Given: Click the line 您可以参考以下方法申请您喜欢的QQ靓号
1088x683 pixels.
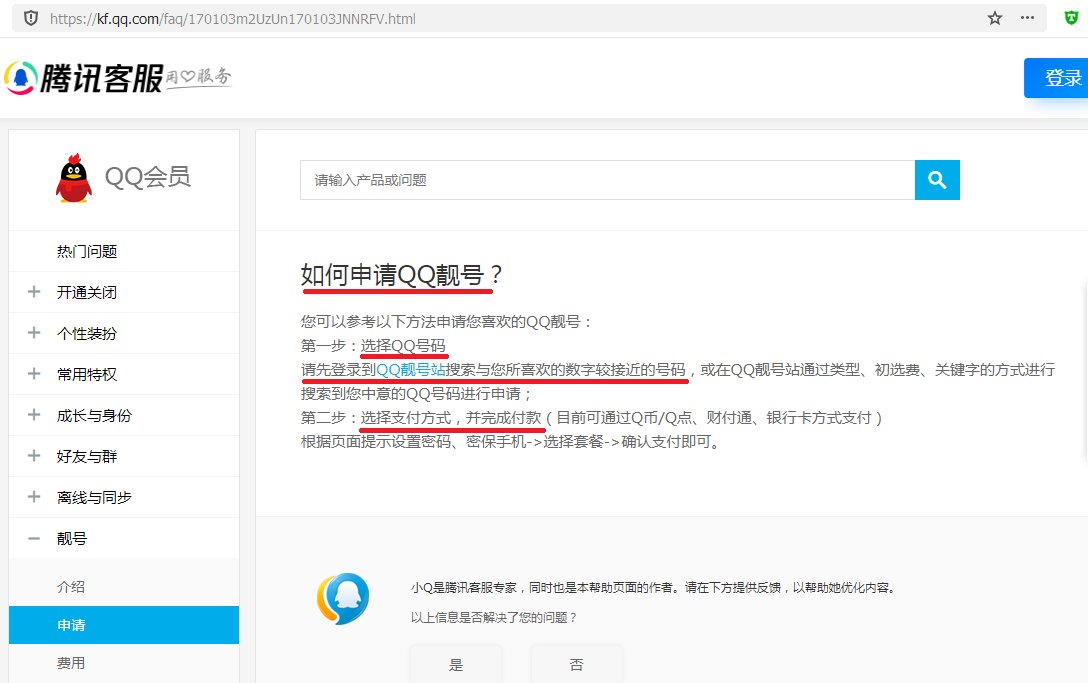Looking at the screenshot, I should (x=446, y=321).
